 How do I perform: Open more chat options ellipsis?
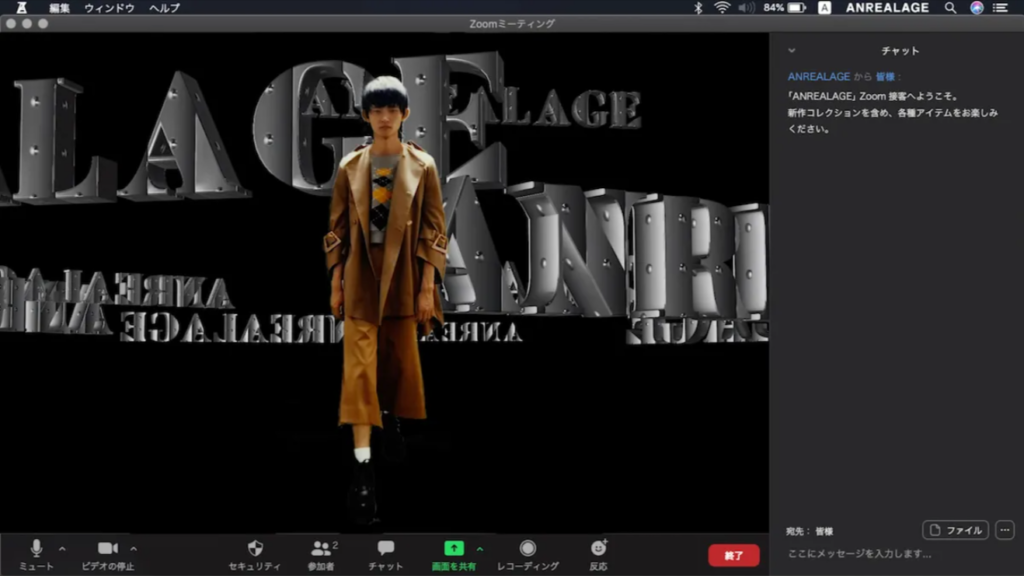click(x=1005, y=530)
